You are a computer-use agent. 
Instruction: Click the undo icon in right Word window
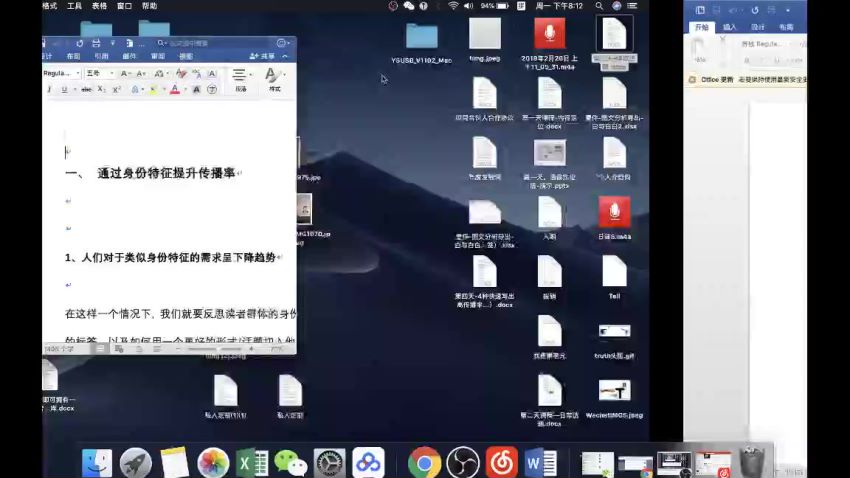[733, 10]
